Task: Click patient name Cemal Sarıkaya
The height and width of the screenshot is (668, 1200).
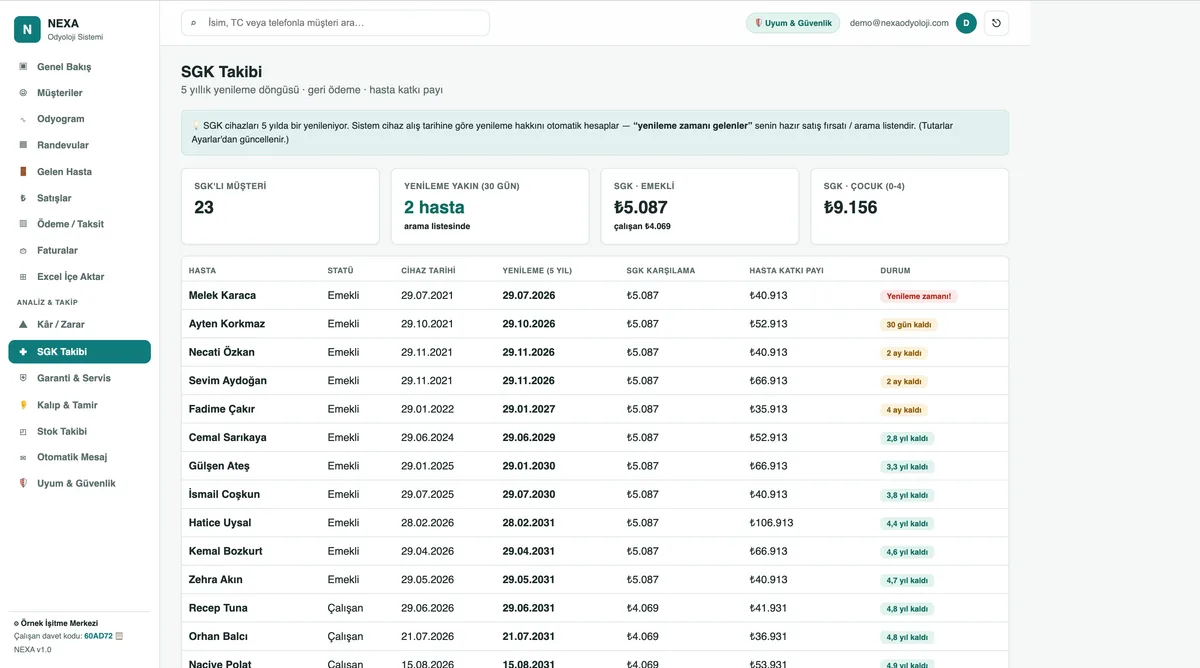Action: pyautogui.click(x=228, y=438)
